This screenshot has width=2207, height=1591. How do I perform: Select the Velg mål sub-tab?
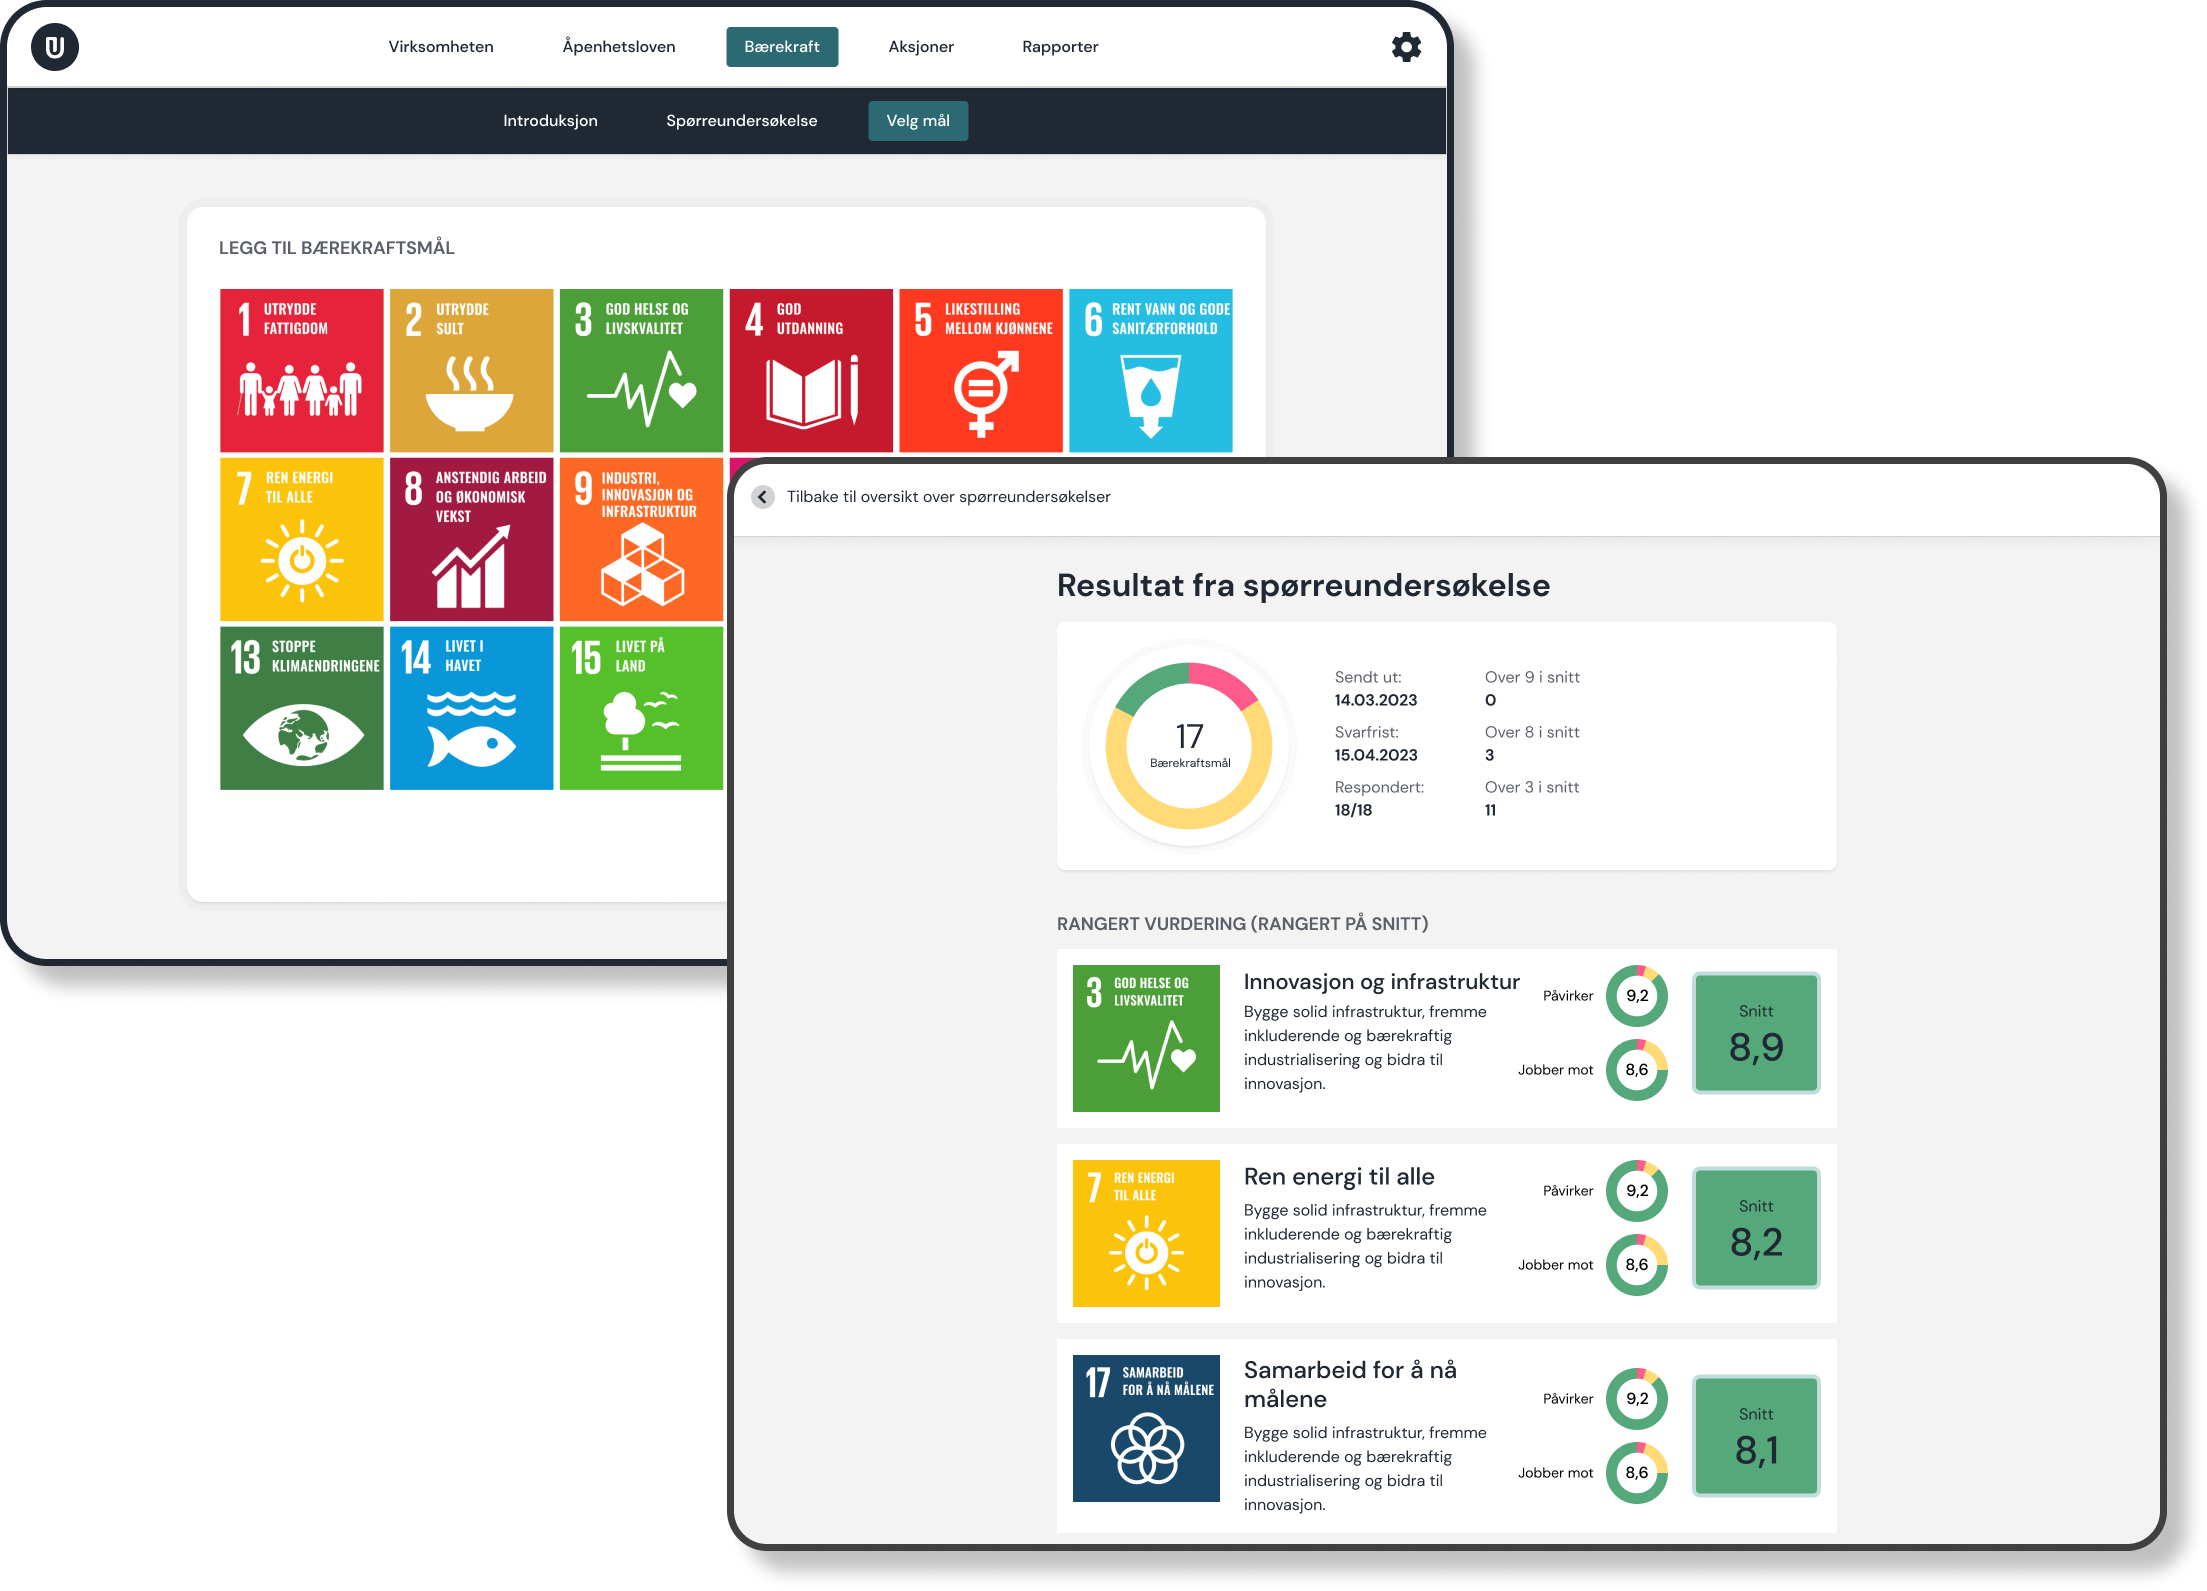918,121
